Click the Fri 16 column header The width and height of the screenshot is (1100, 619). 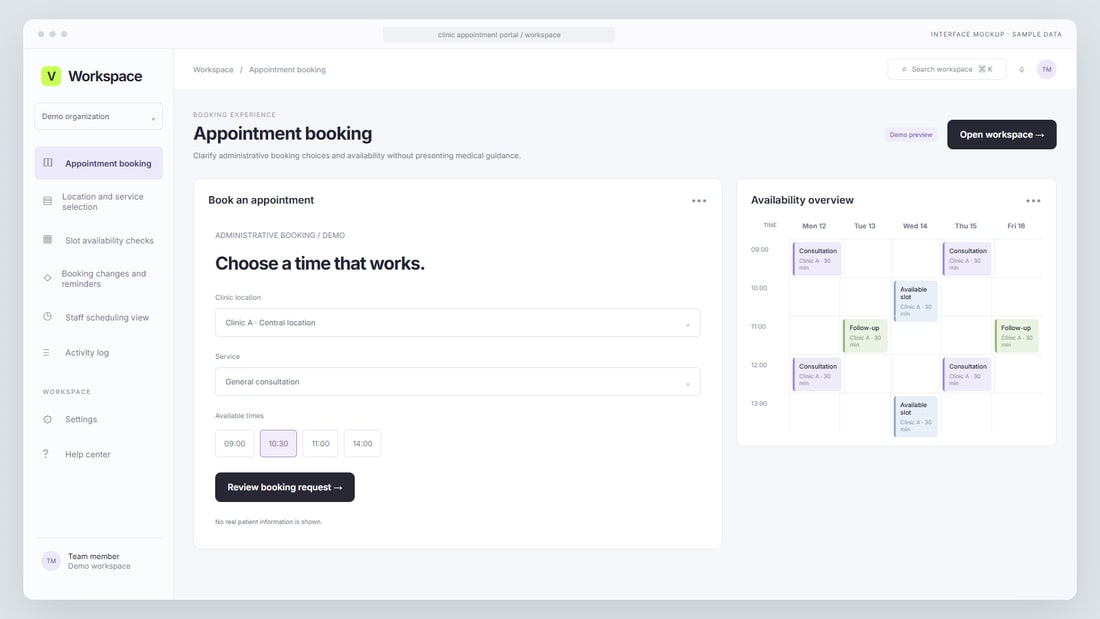pos(1016,226)
